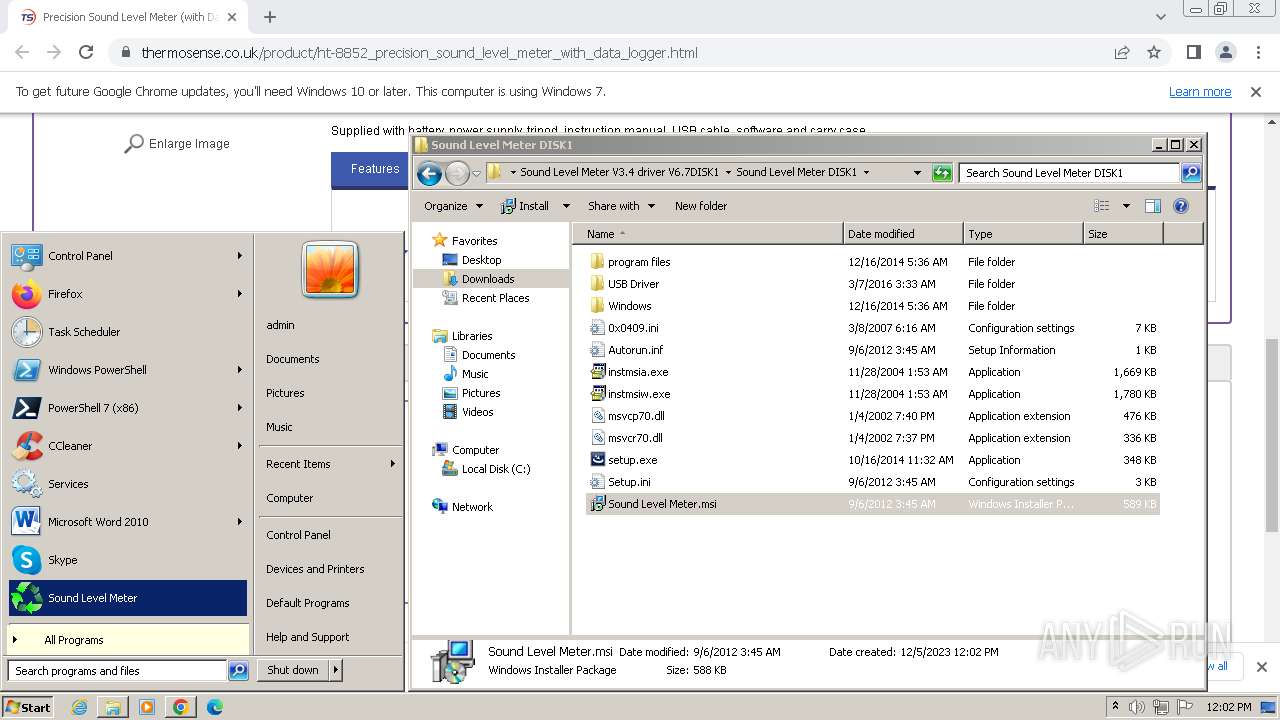Open Internet Explorer from the taskbar

pyautogui.click(x=79, y=707)
